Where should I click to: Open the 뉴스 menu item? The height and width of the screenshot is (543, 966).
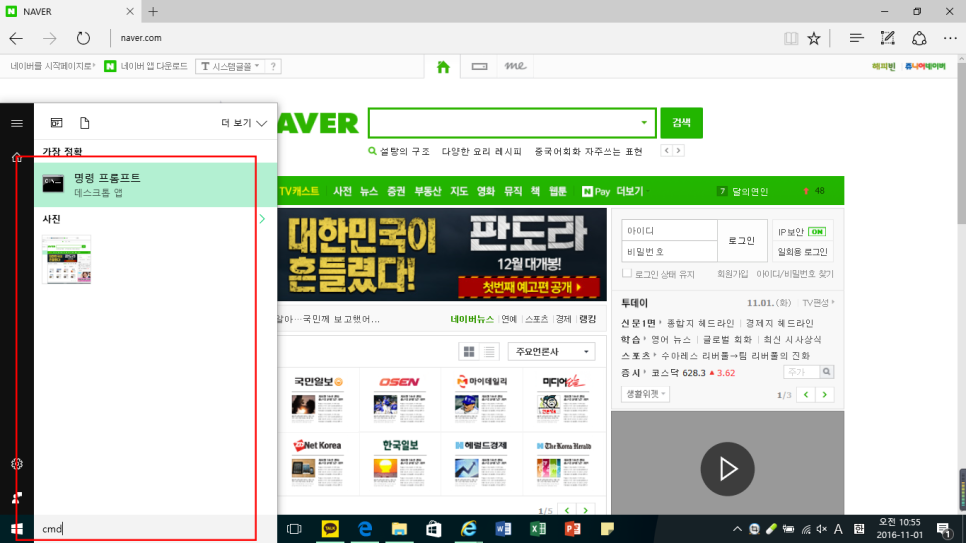(x=368, y=191)
